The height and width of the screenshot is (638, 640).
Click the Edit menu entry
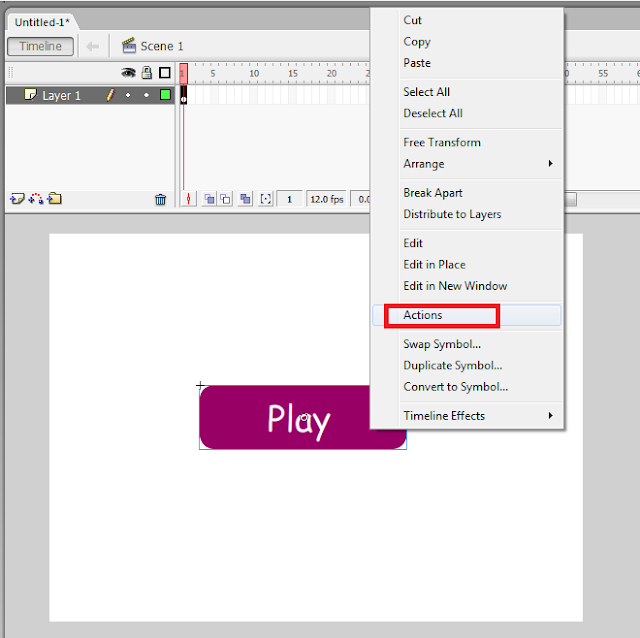coord(467,243)
